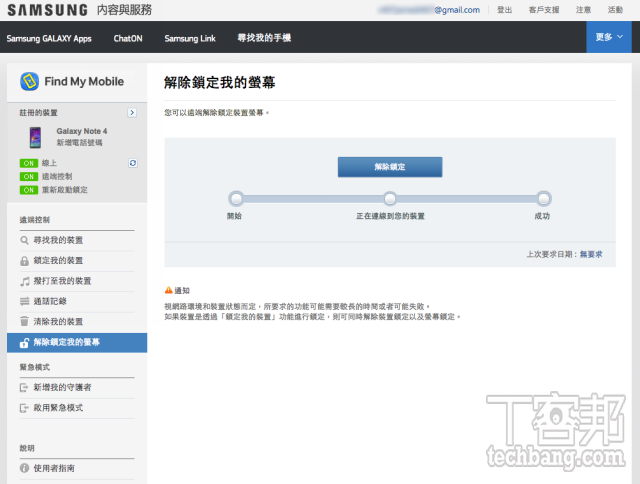Click the orange warning icon beside 通知
Viewport: 640px width, 484px height.
[x=169, y=290]
